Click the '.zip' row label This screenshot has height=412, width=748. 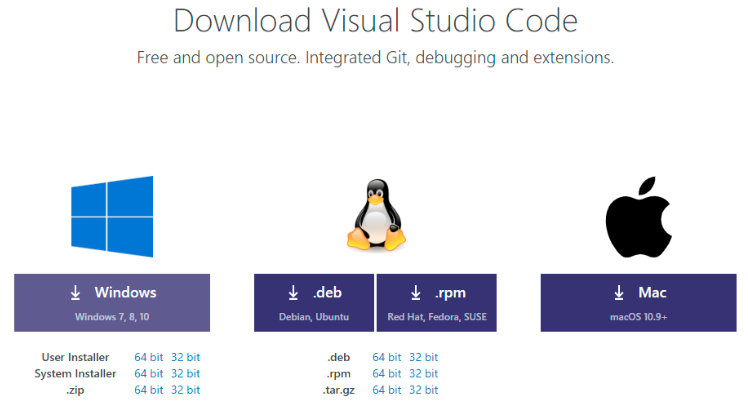click(75, 390)
